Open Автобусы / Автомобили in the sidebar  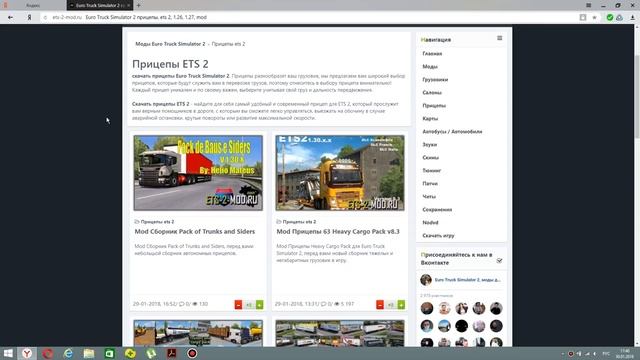[452, 132]
